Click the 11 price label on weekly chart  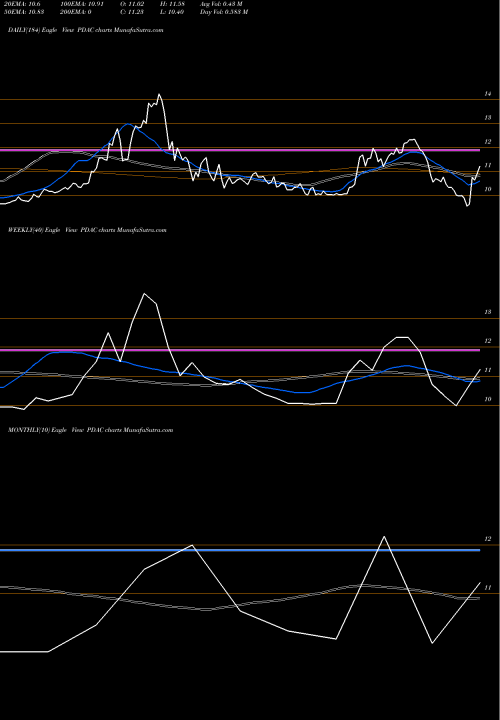[488, 370]
